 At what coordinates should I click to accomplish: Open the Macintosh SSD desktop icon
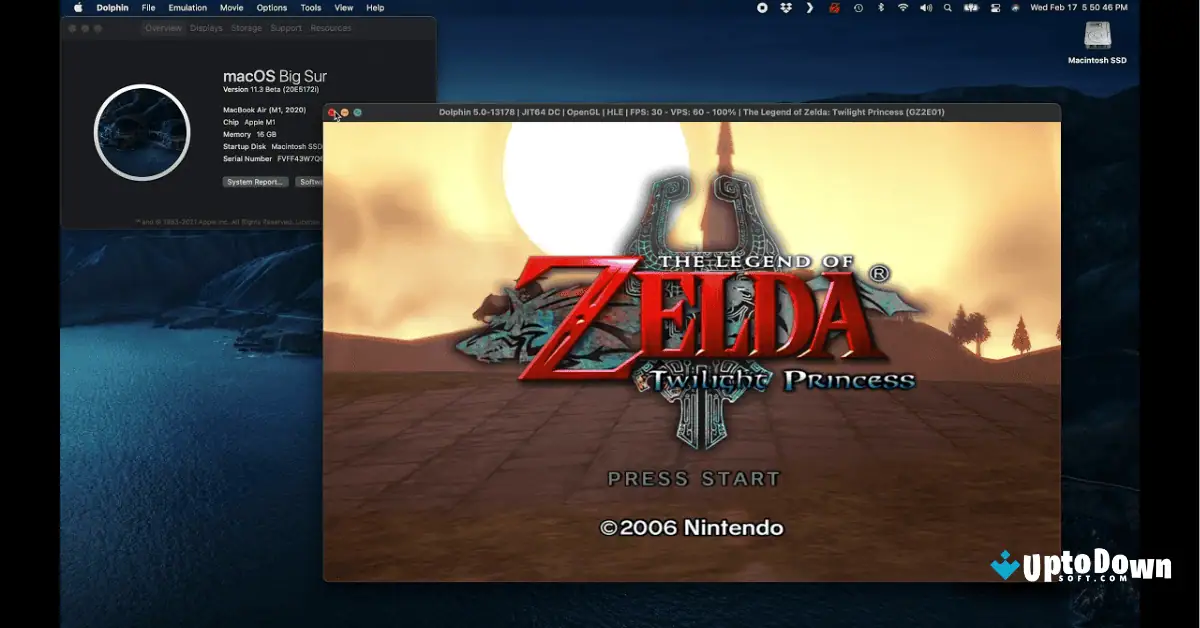point(1096,42)
